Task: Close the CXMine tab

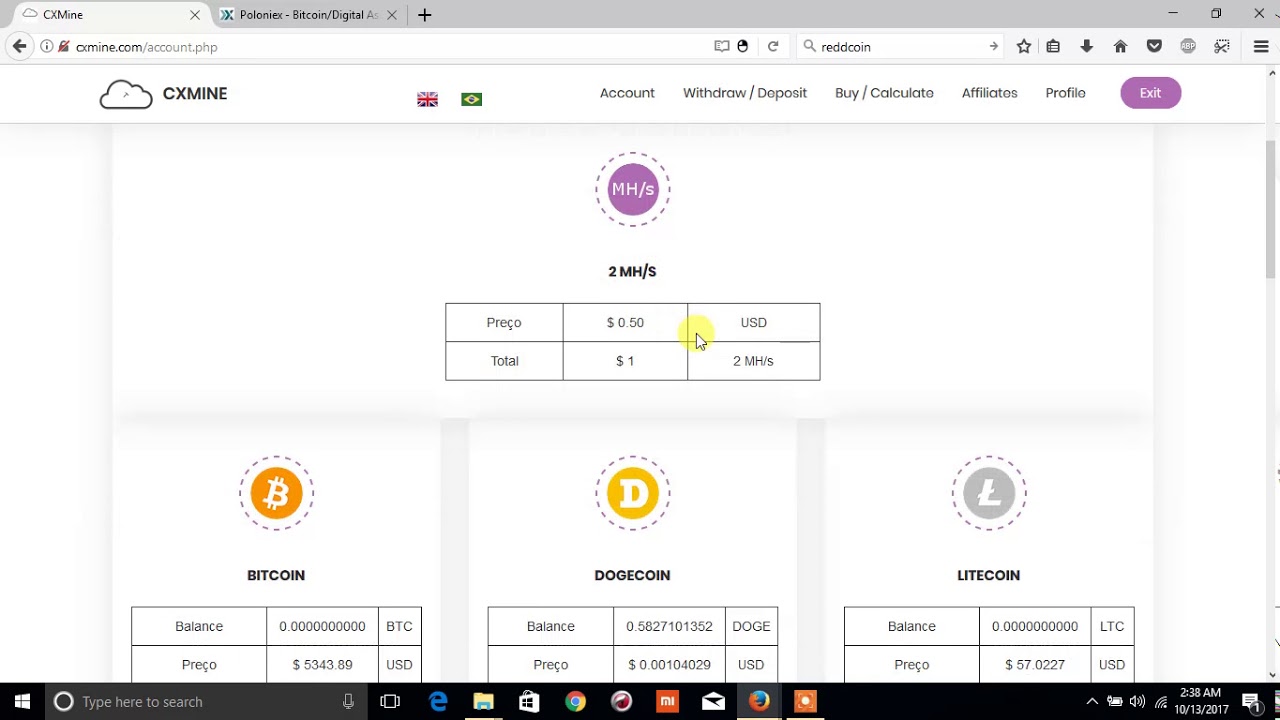Action: pos(195,15)
